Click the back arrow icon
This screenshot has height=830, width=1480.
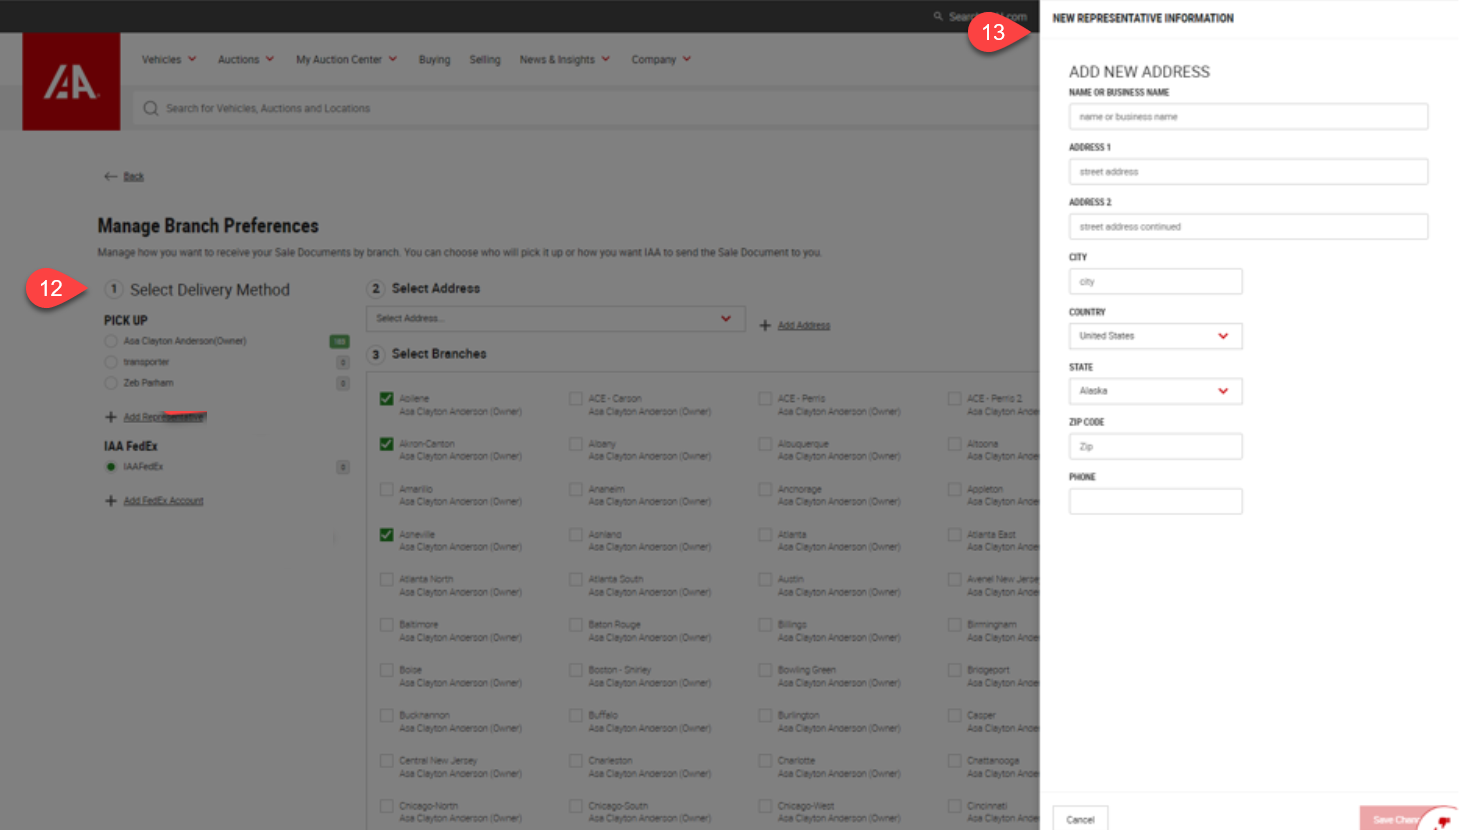pyautogui.click(x=110, y=176)
